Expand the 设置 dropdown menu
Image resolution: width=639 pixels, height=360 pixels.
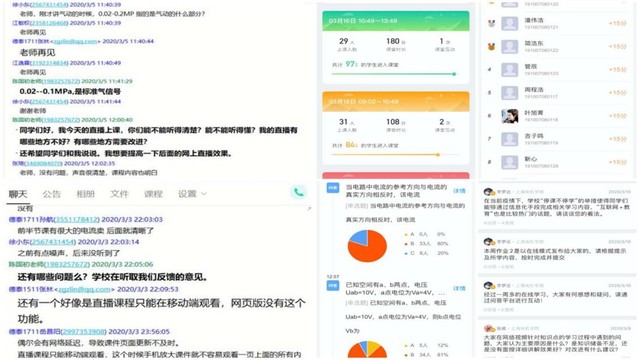point(192,194)
